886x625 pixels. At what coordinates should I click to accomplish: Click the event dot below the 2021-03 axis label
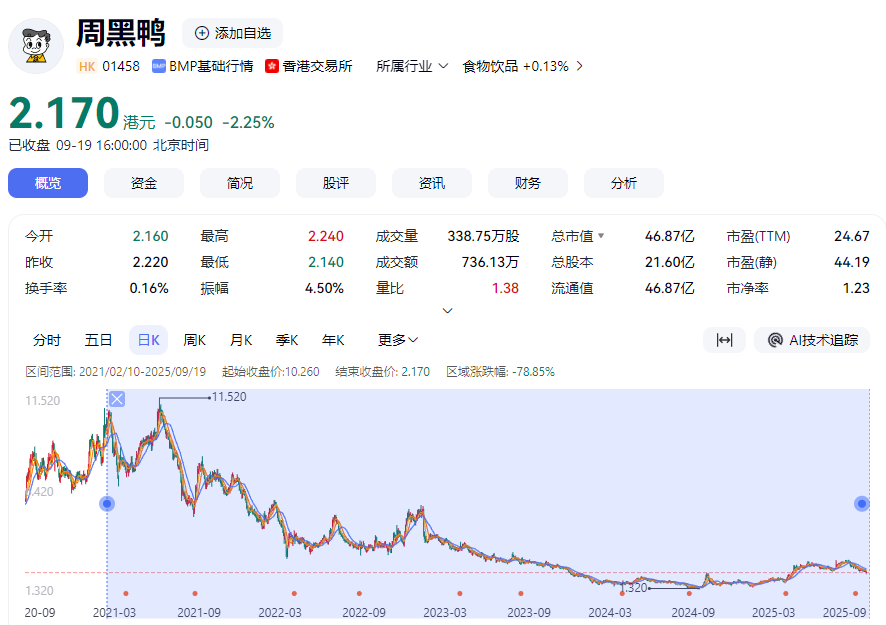tap(125, 593)
